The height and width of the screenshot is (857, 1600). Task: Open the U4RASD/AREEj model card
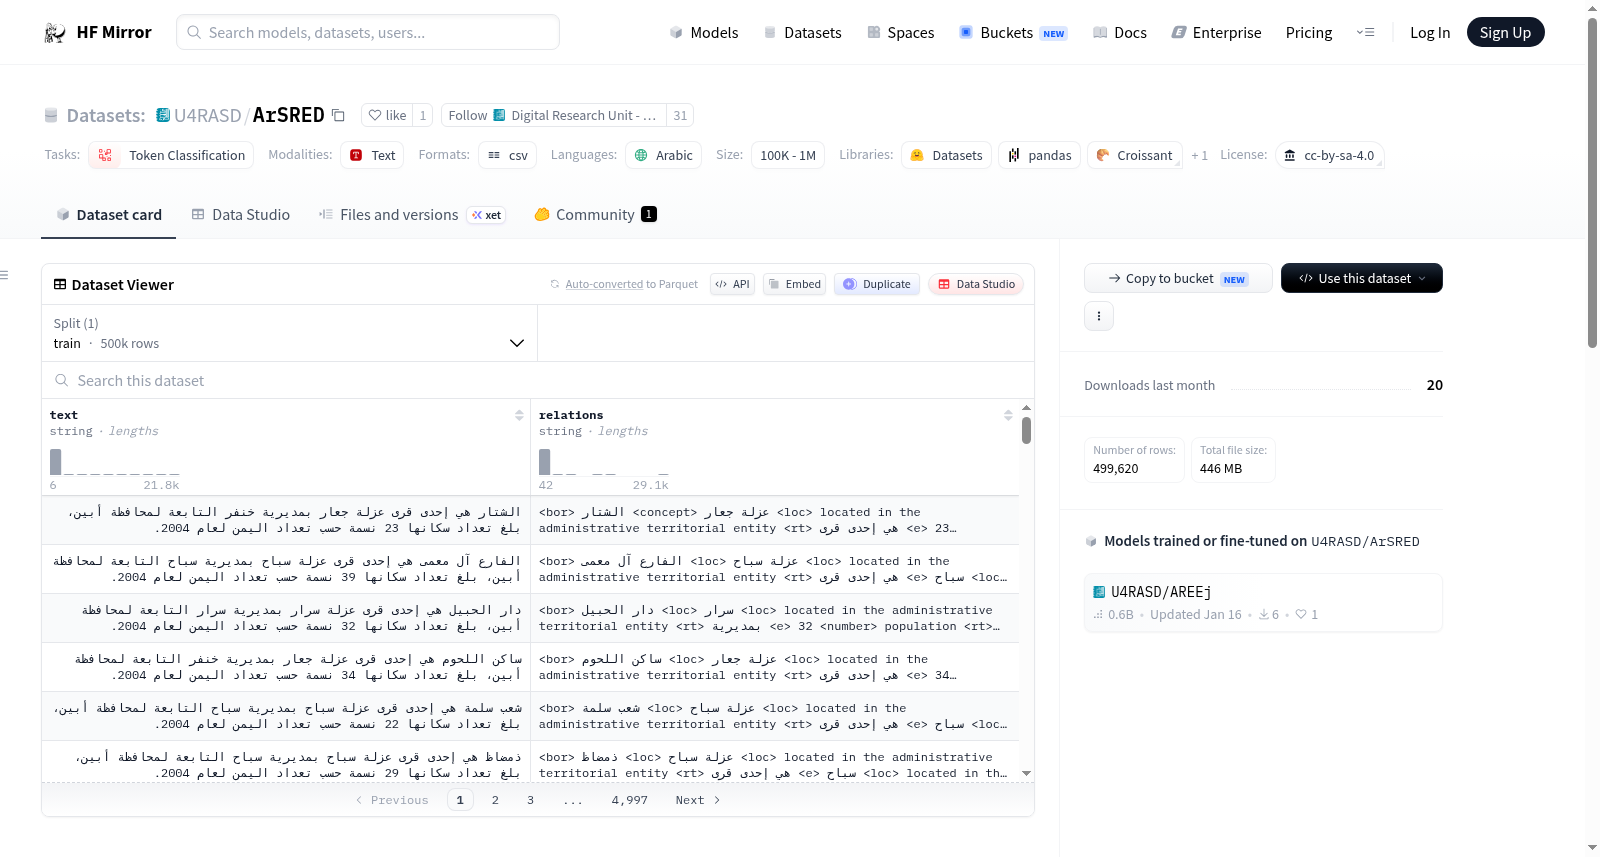point(1263,602)
